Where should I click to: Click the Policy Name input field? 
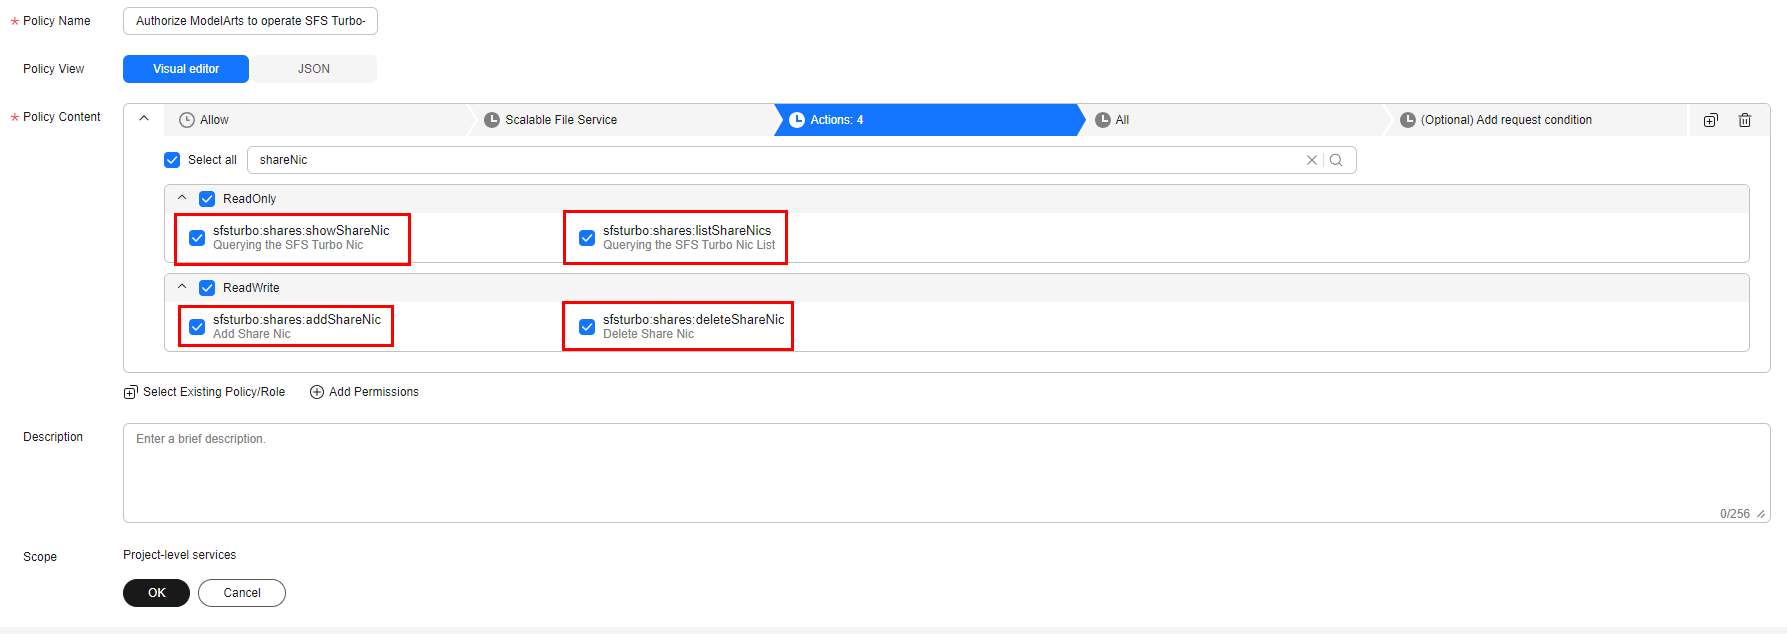click(250, 21)
